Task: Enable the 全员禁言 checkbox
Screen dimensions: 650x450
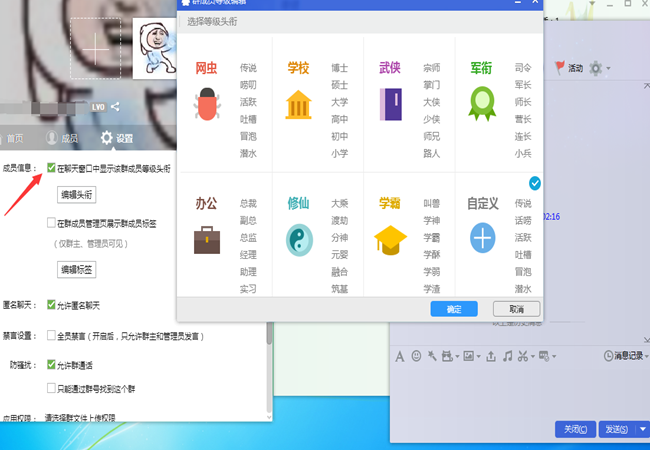Action: 51,335
